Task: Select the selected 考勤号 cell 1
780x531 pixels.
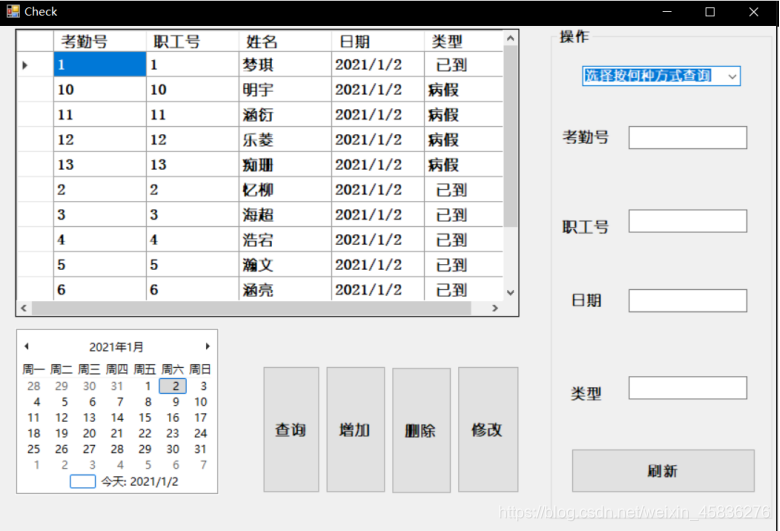Action: [x=100, y=65]
